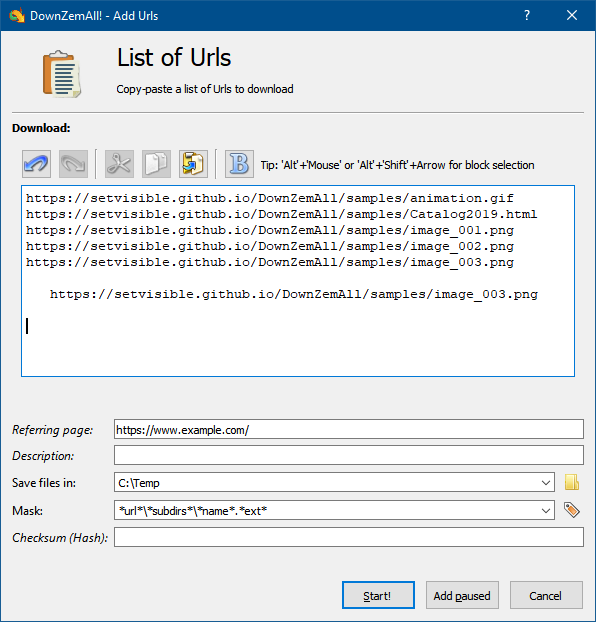Click the Cut scissors icon

[x=119, y=164]
